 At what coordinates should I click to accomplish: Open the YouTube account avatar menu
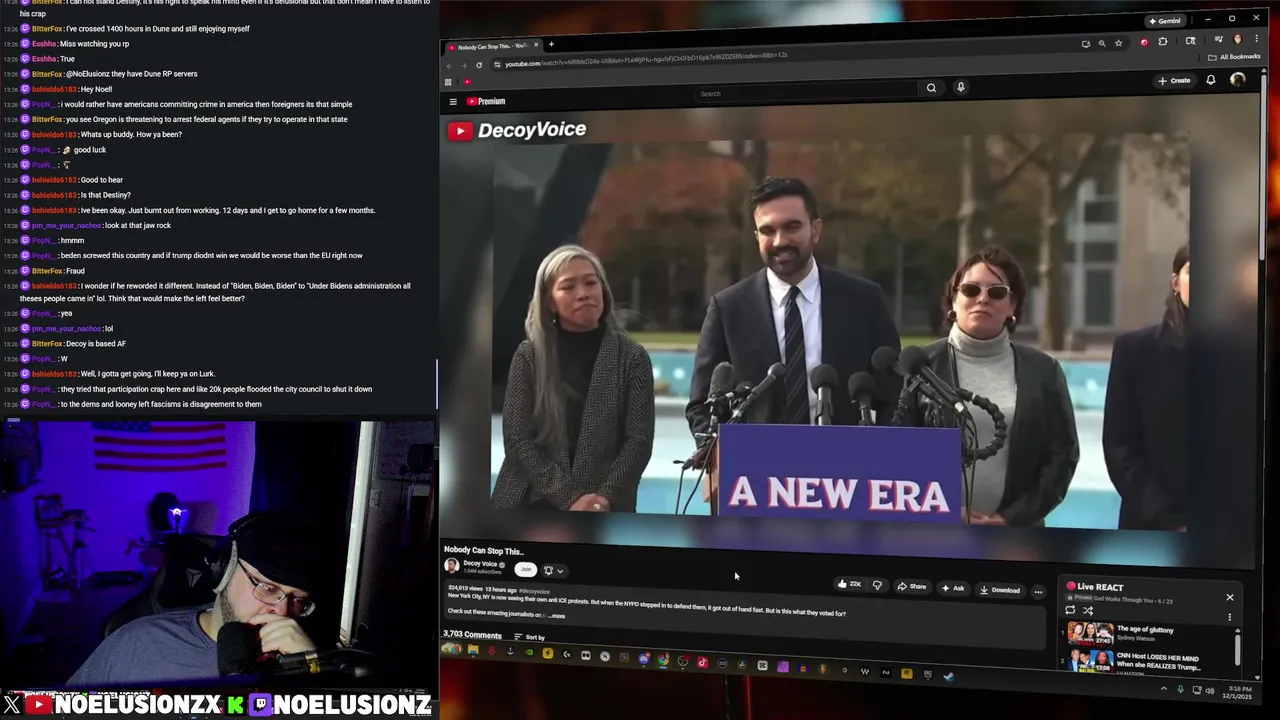(1238, 79)
